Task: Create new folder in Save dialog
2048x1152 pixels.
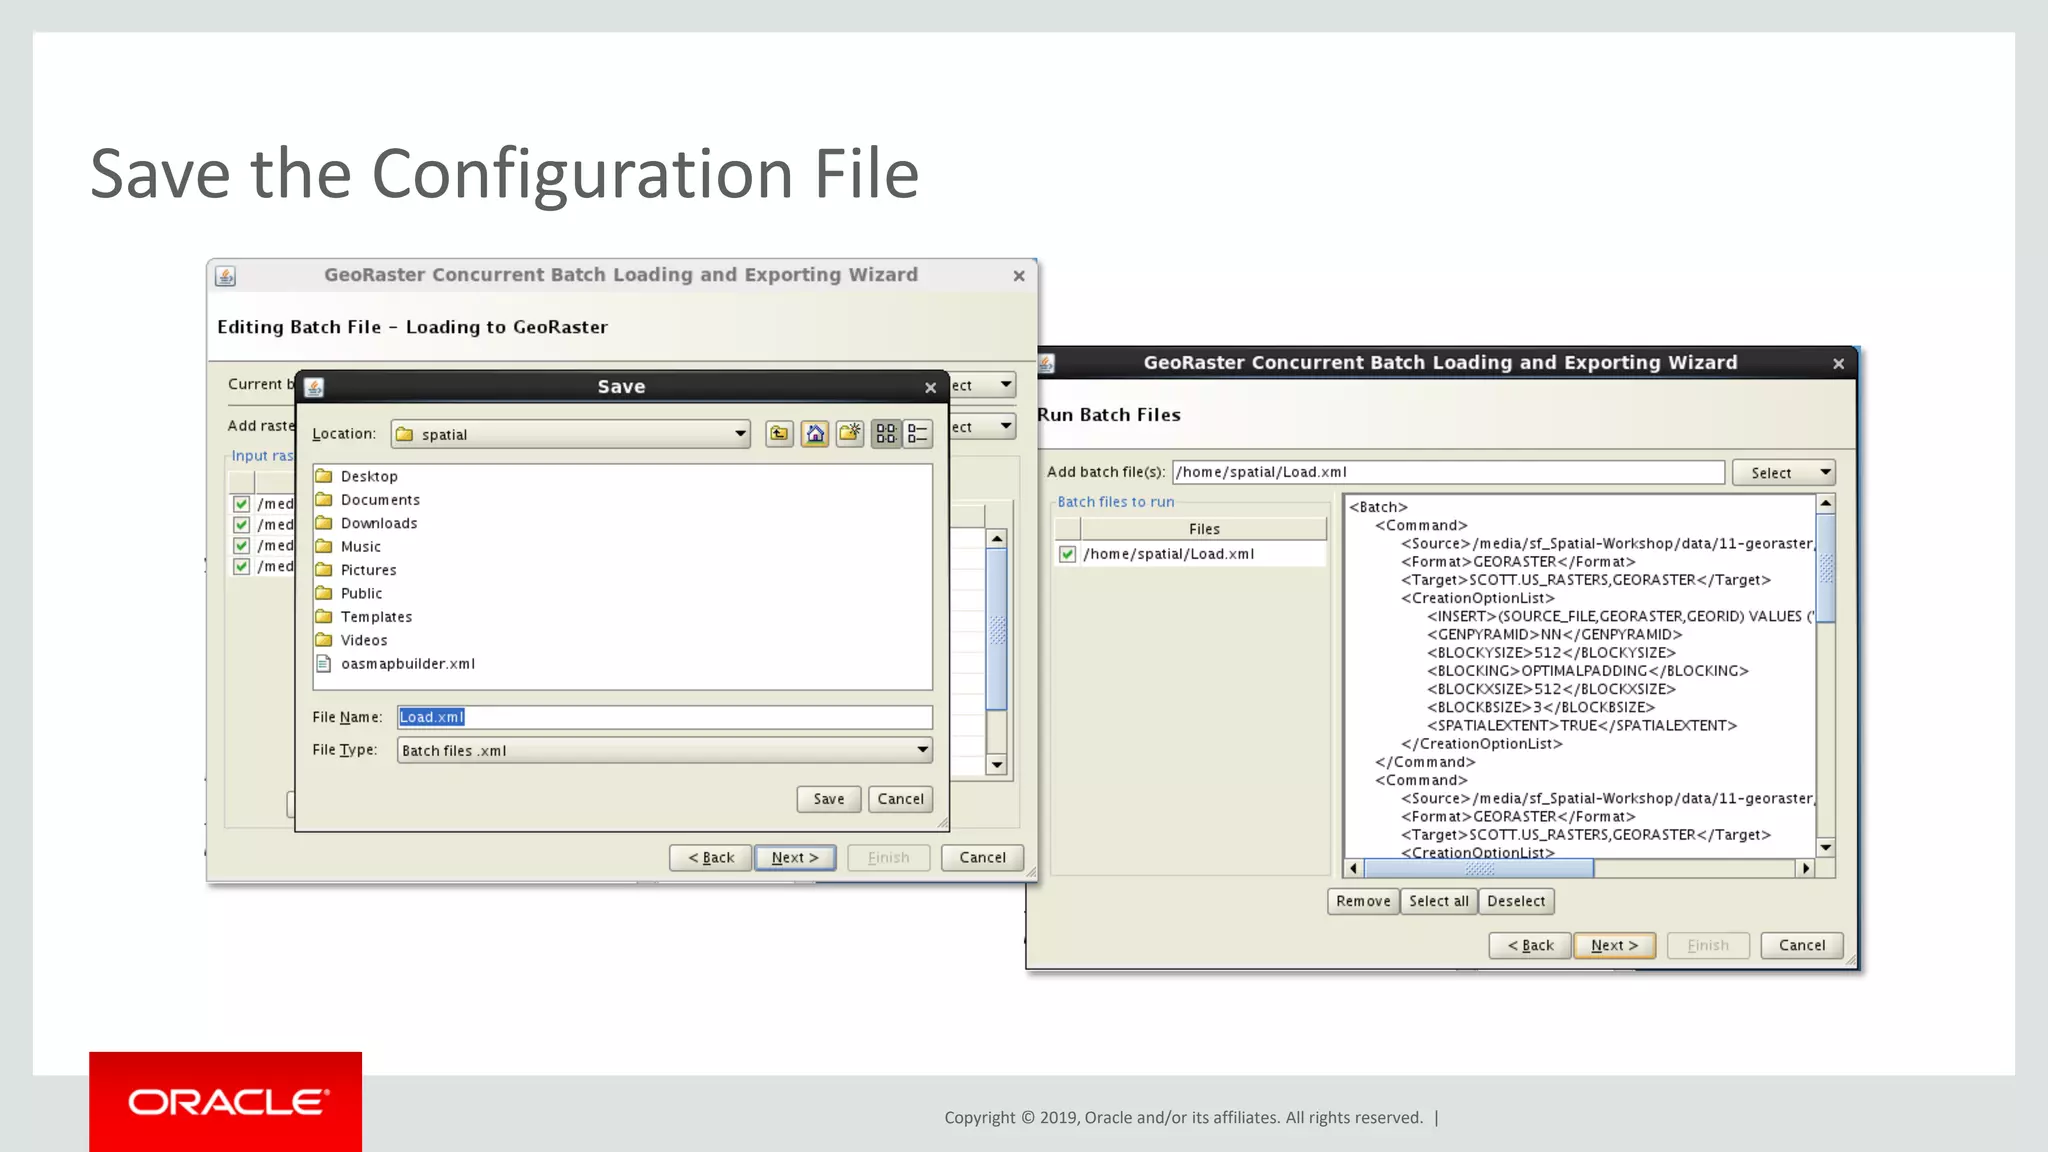Action: point(850,433)
